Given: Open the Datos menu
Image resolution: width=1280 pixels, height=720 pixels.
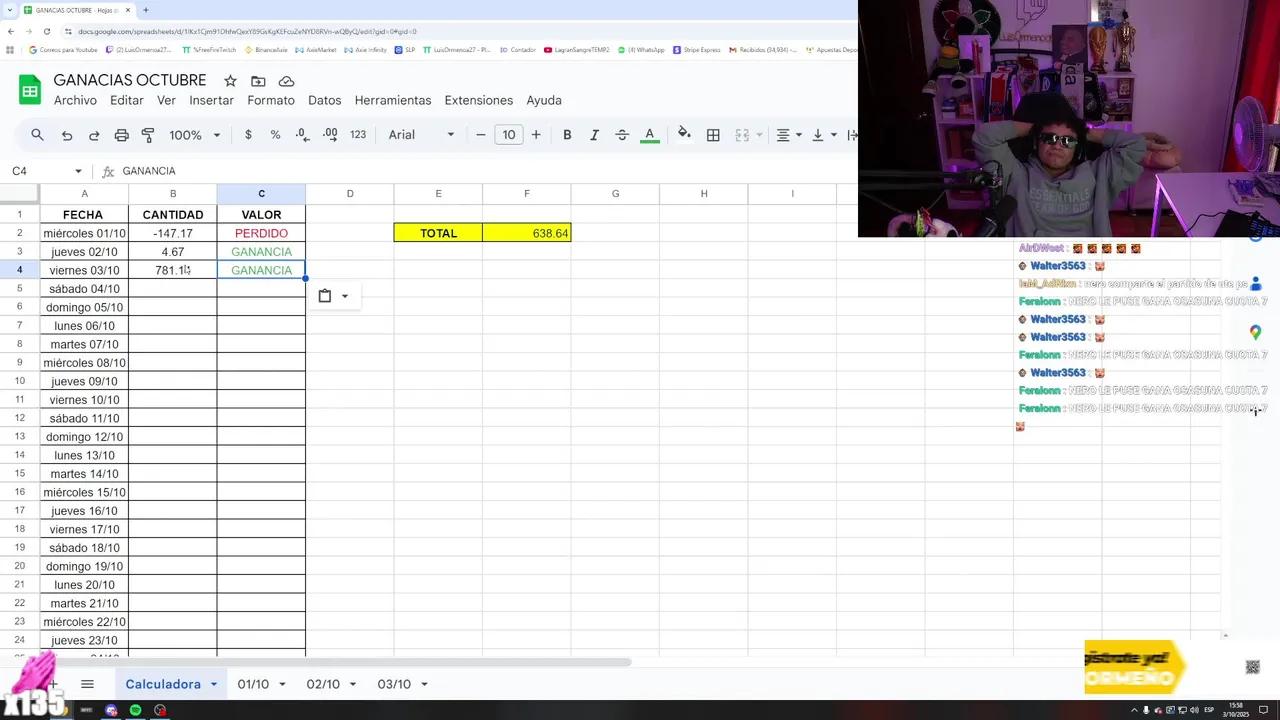Looking at the screenshot, I should tap(325, 100).
